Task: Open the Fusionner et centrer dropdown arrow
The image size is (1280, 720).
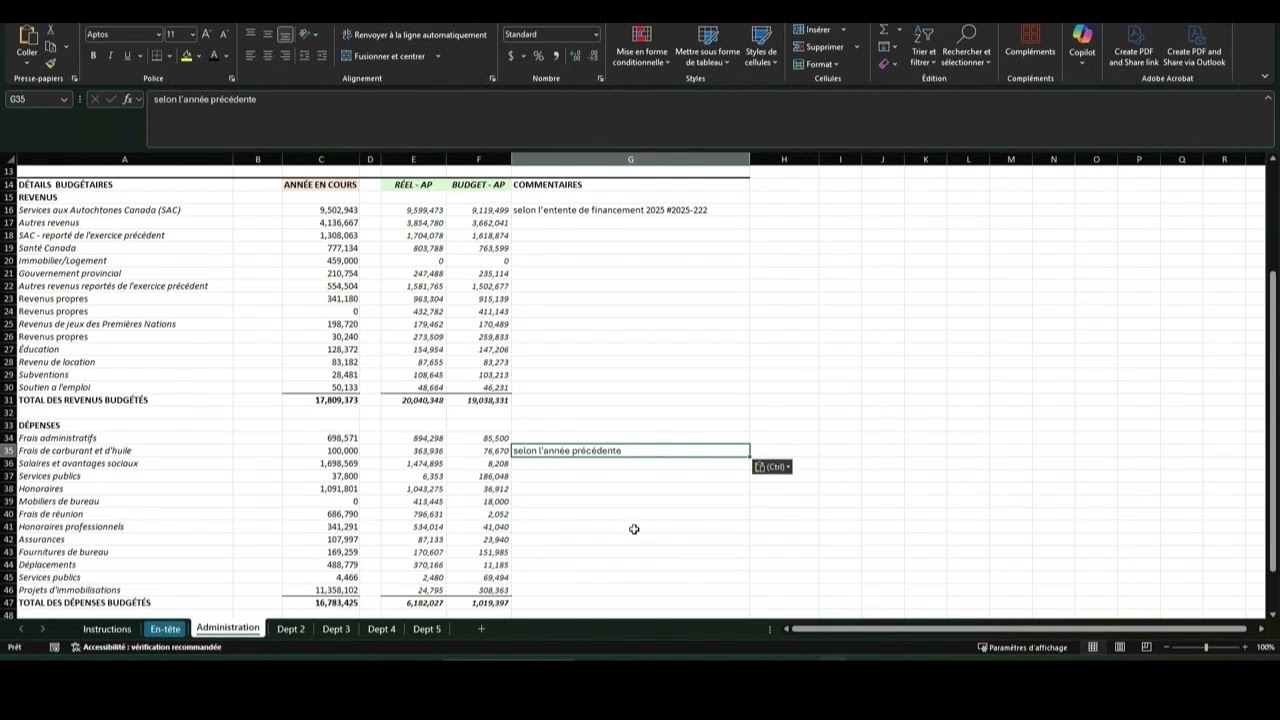Action: [438, 56]
